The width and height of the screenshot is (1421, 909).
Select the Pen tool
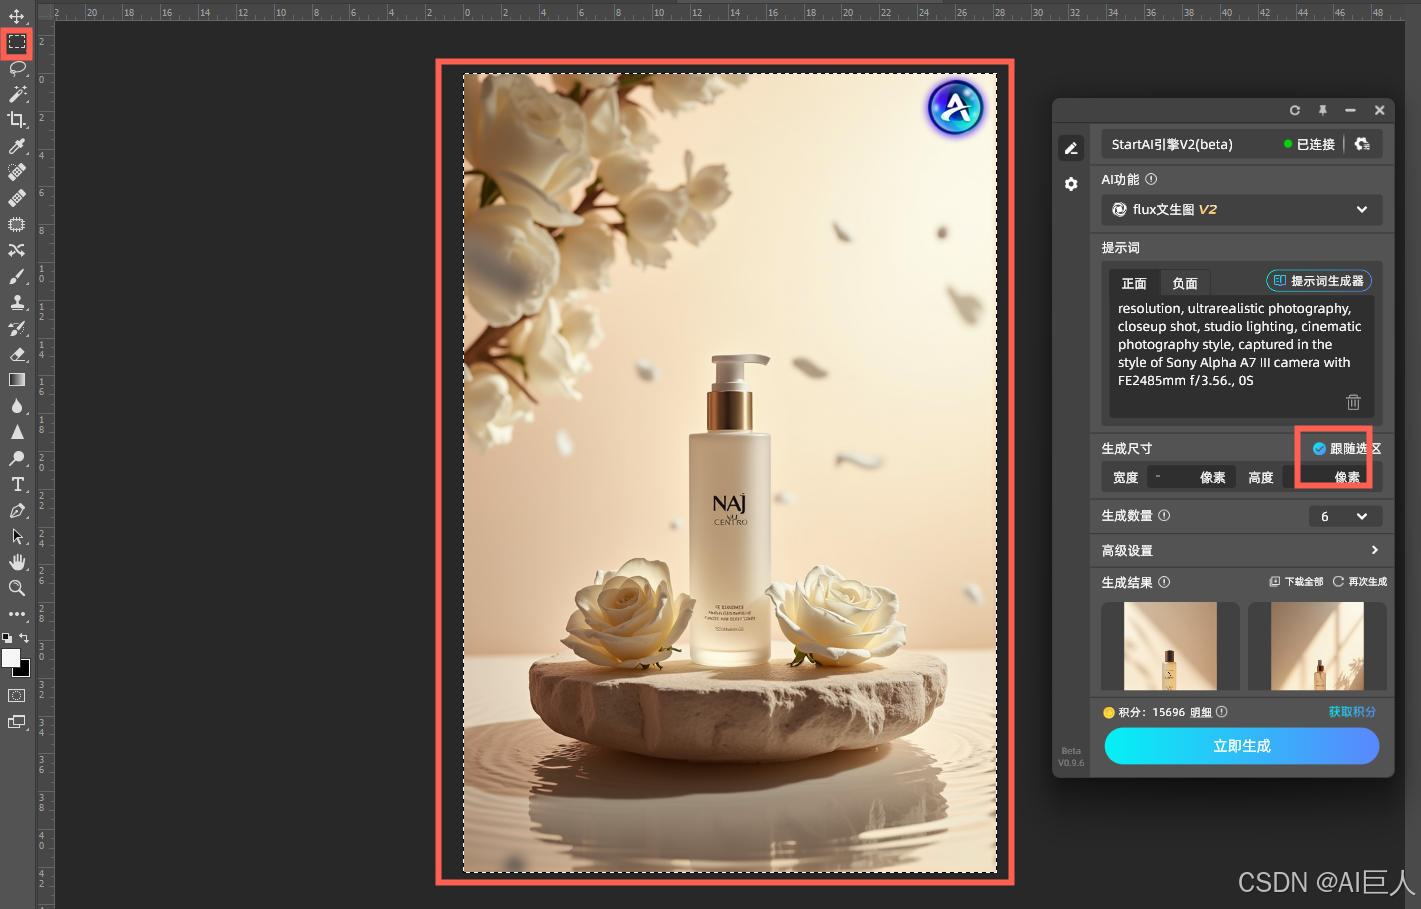point(17,510)
